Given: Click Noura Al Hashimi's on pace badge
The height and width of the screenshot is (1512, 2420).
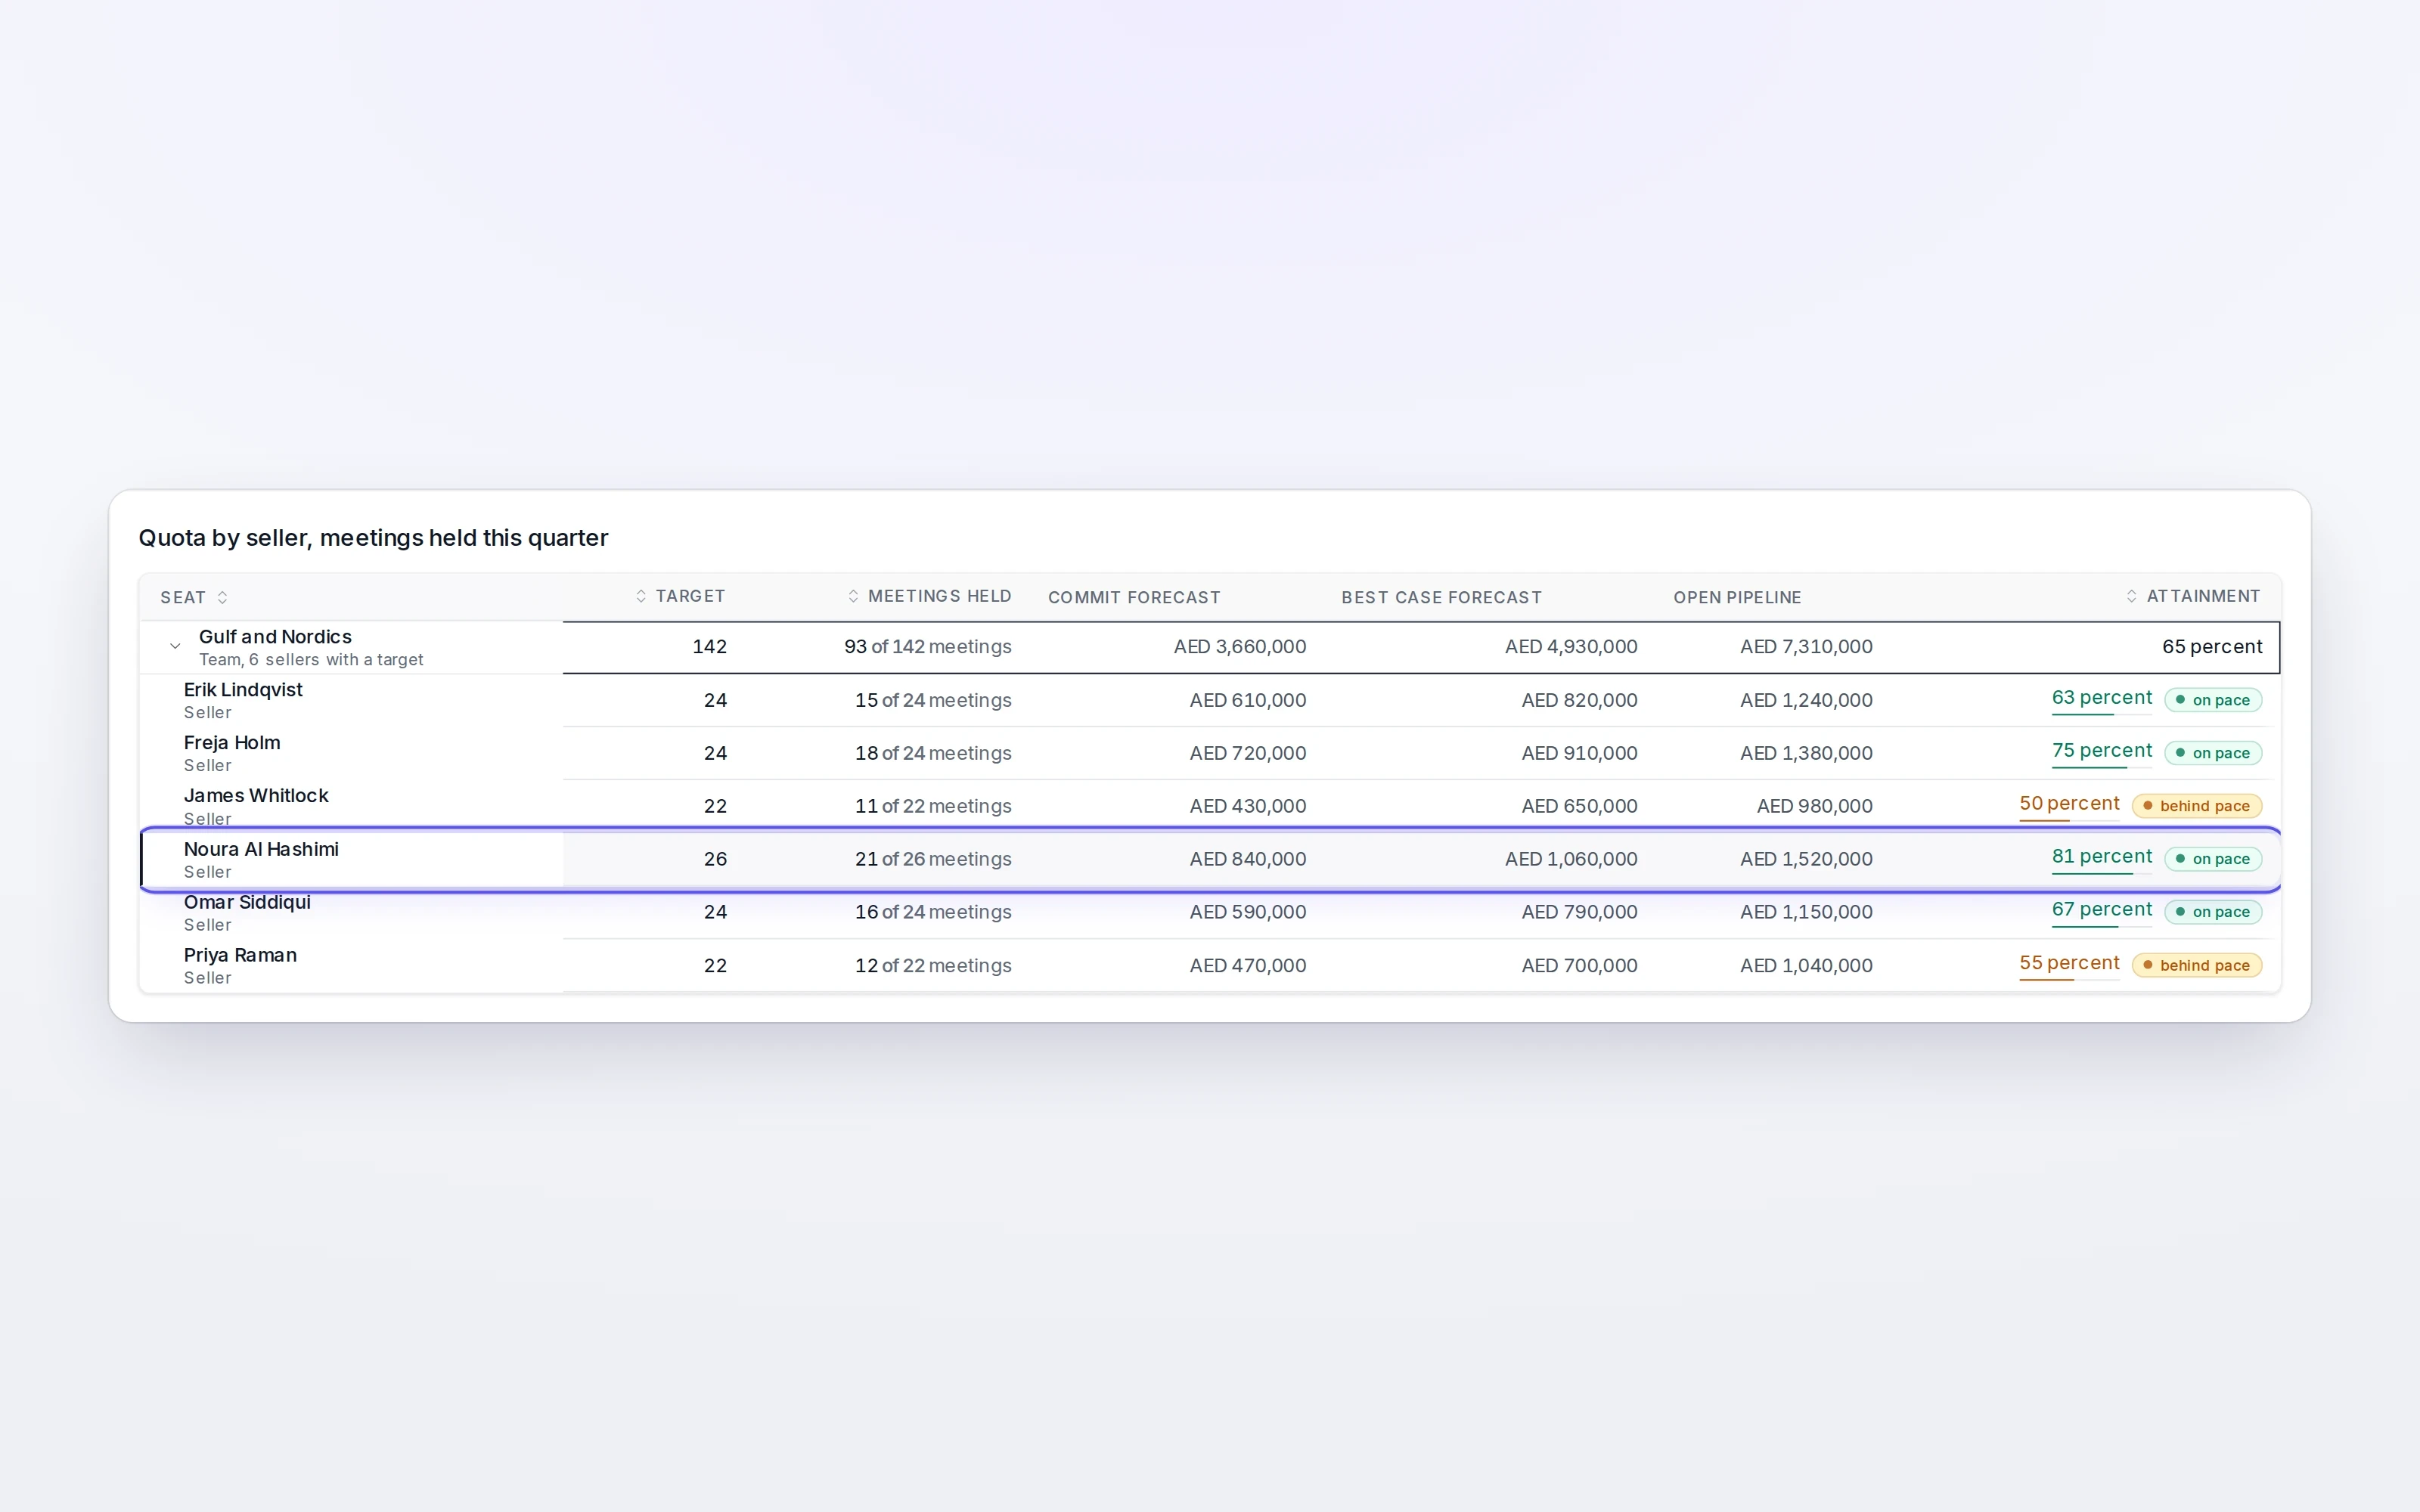Looking at the screenshot, I should (2213, 859).
